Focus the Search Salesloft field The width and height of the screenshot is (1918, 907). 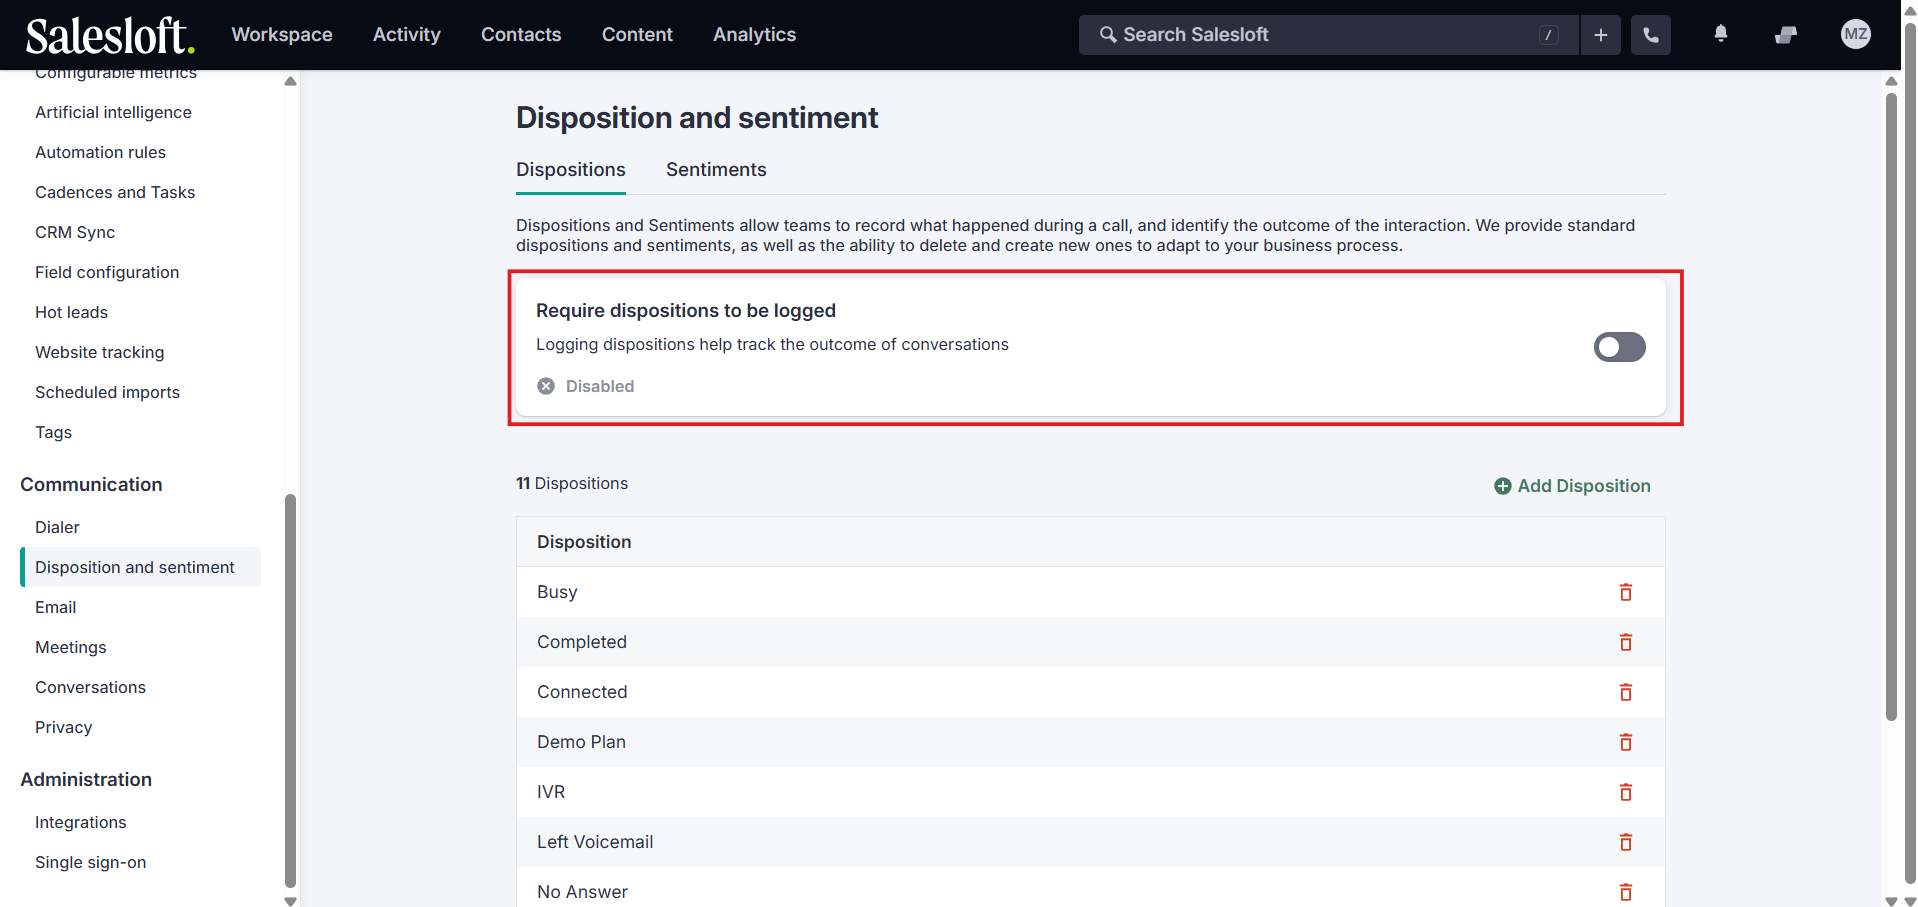click(x=1329, y=35)
